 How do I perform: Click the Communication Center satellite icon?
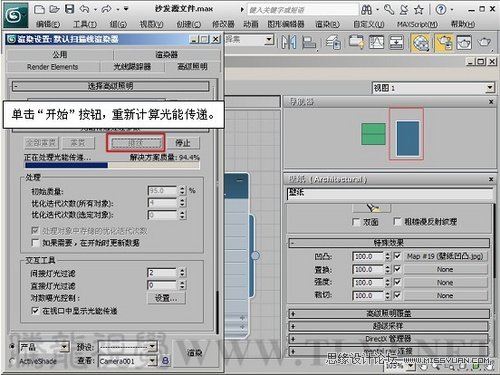(404, 10)
